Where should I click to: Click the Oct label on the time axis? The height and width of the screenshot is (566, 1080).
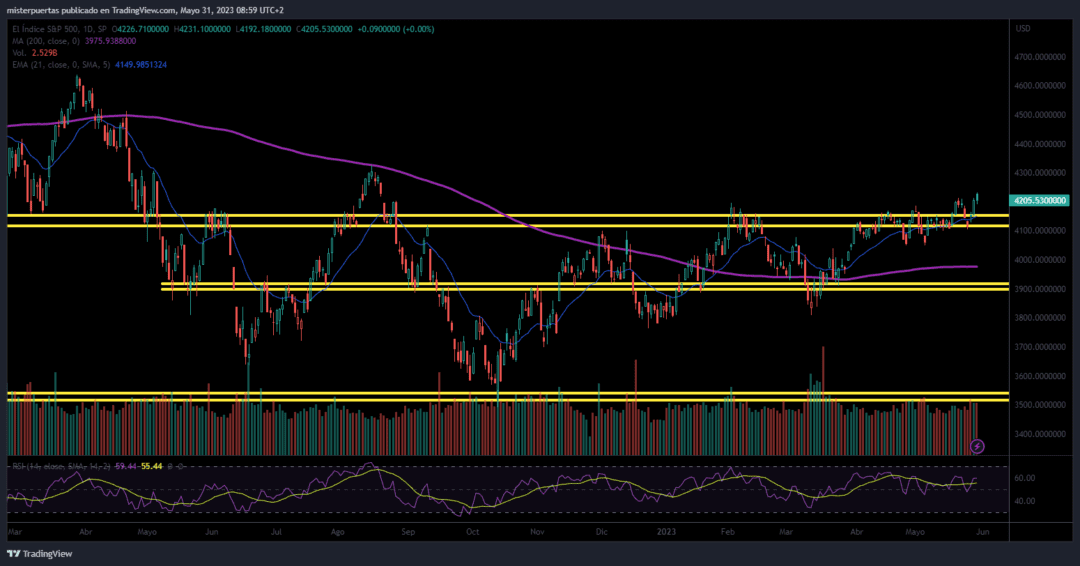click(x=472, y=532)
